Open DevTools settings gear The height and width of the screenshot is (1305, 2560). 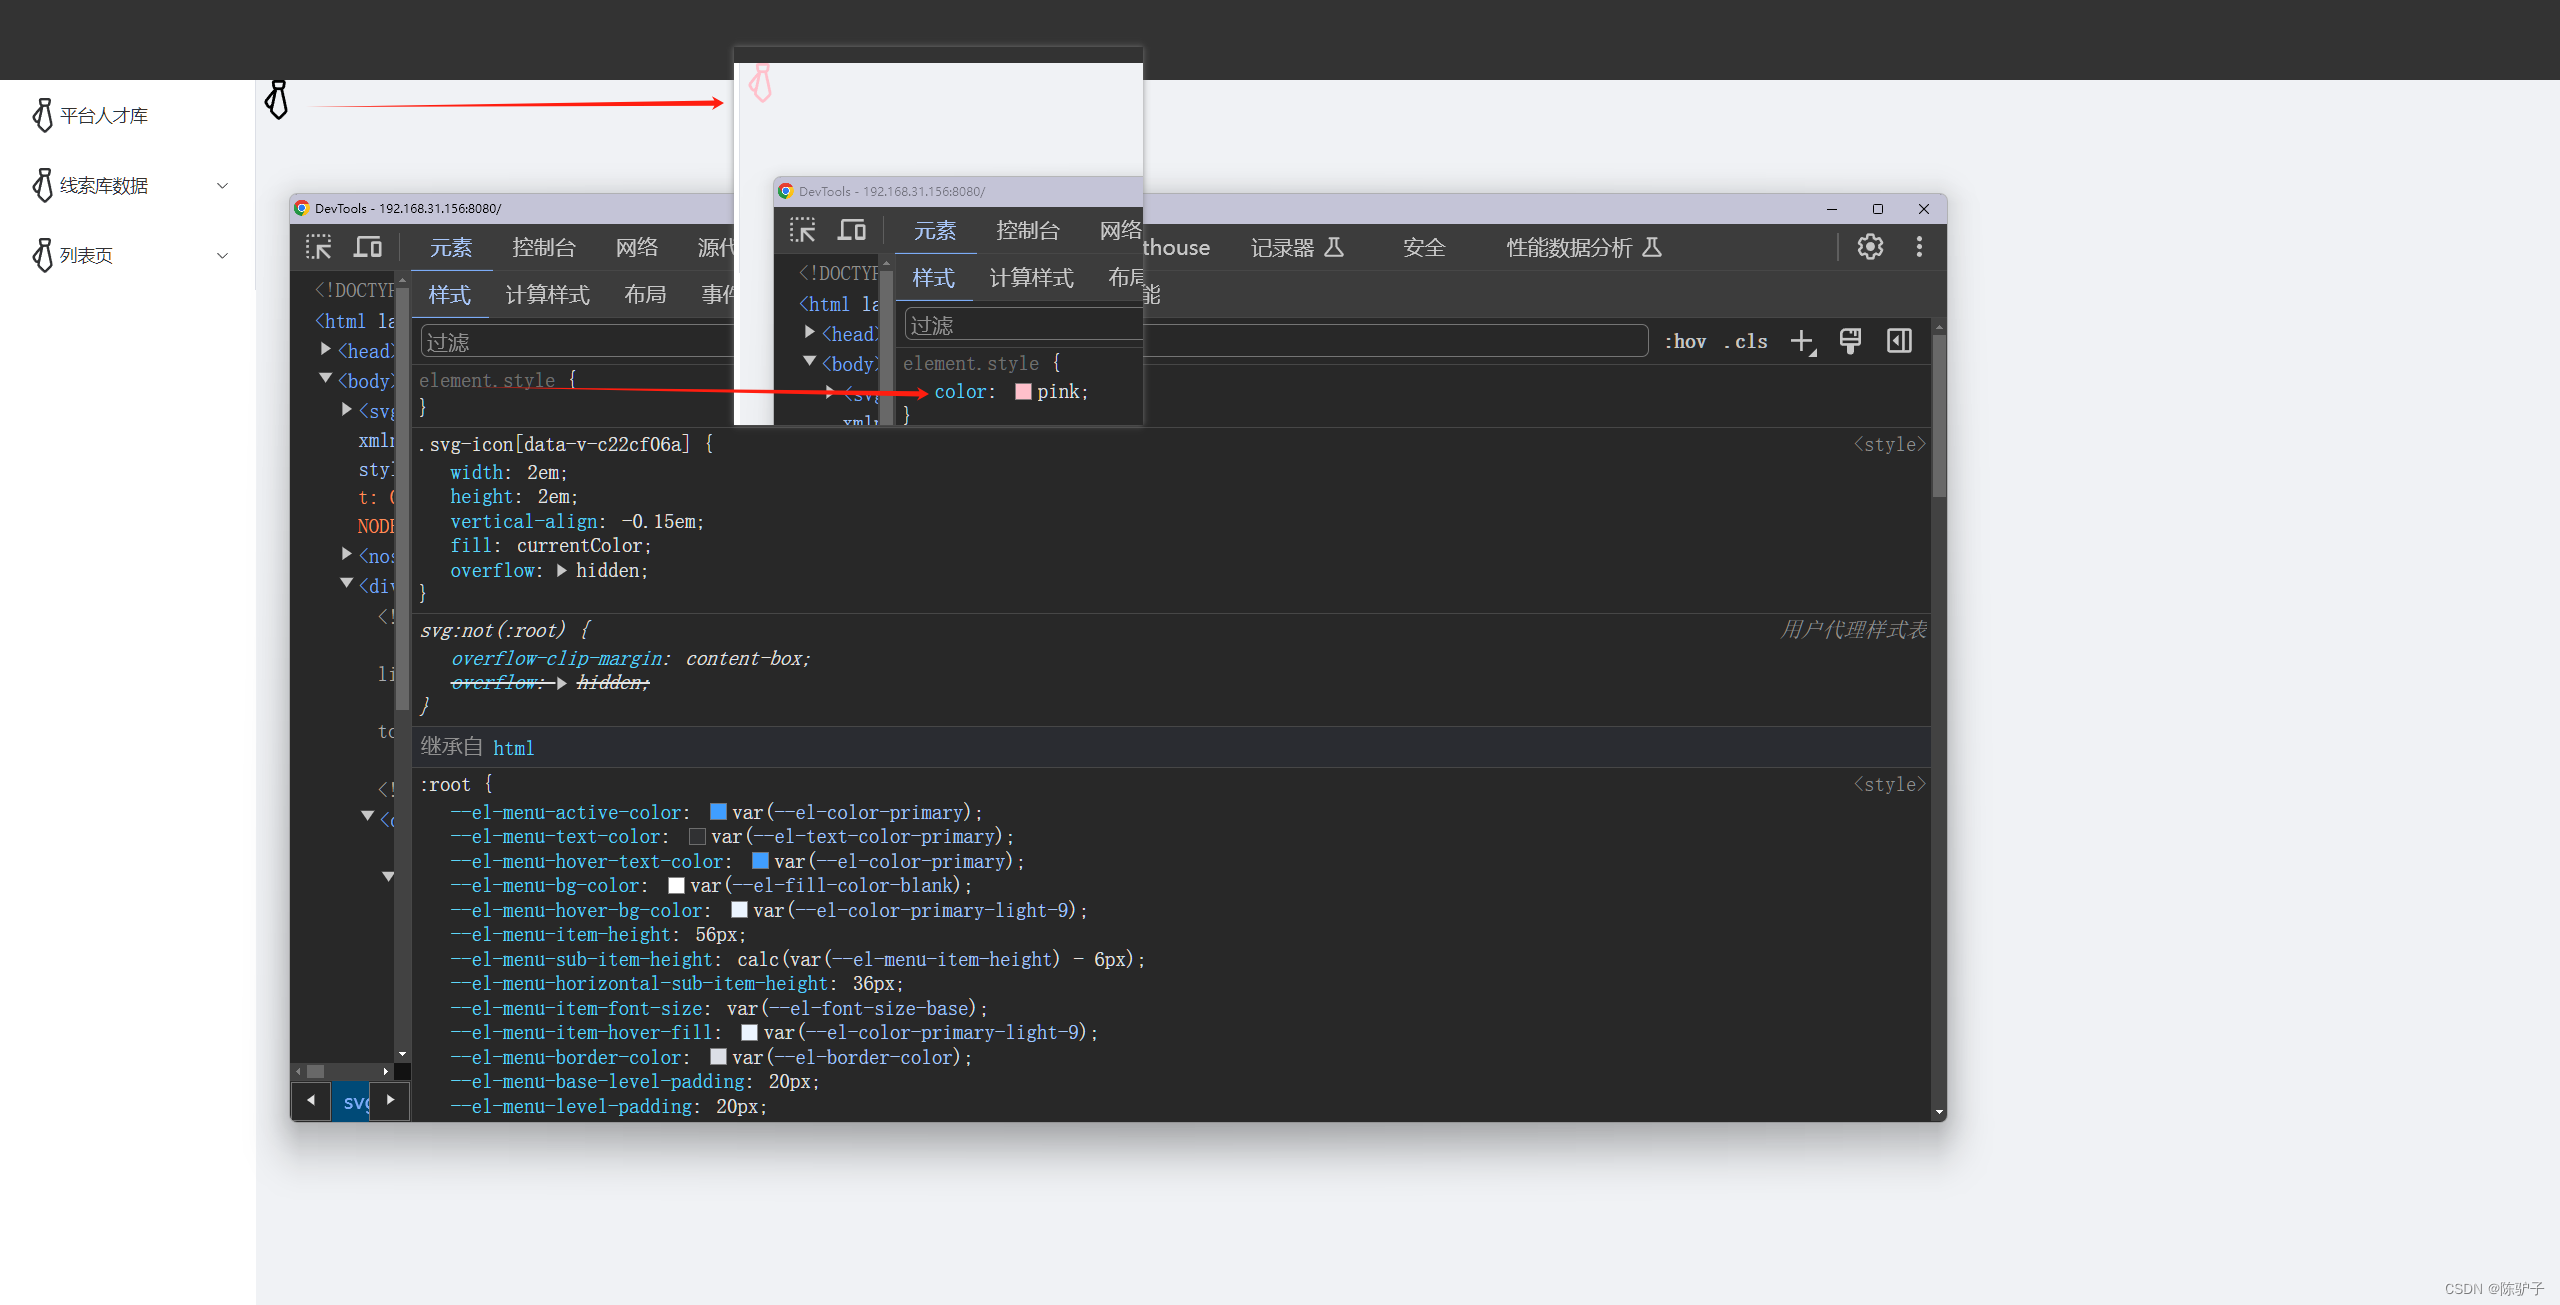[1870, 247]
